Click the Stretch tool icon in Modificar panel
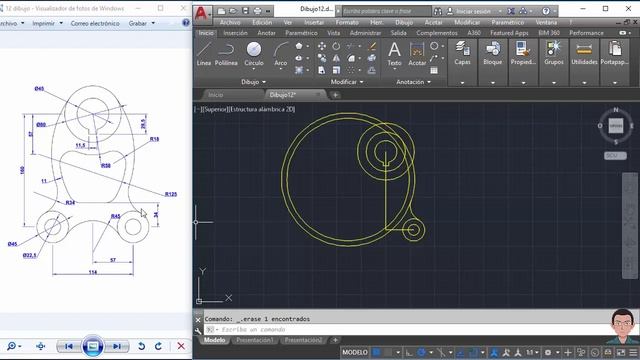 [322, 70]
